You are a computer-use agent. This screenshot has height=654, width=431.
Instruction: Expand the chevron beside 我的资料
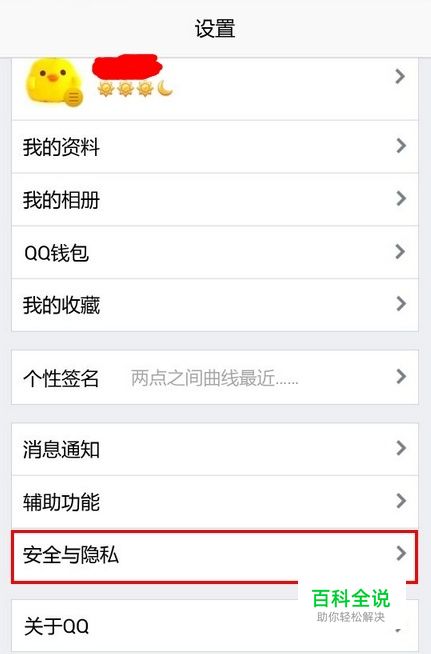coord(401,146)
